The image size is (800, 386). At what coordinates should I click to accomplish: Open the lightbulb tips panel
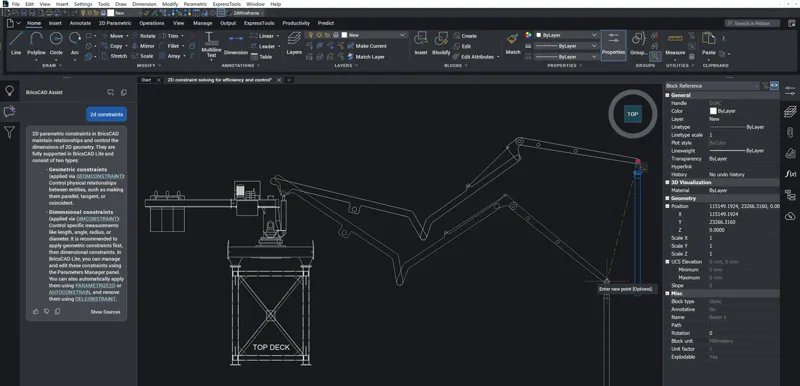[x=9, y=91]
